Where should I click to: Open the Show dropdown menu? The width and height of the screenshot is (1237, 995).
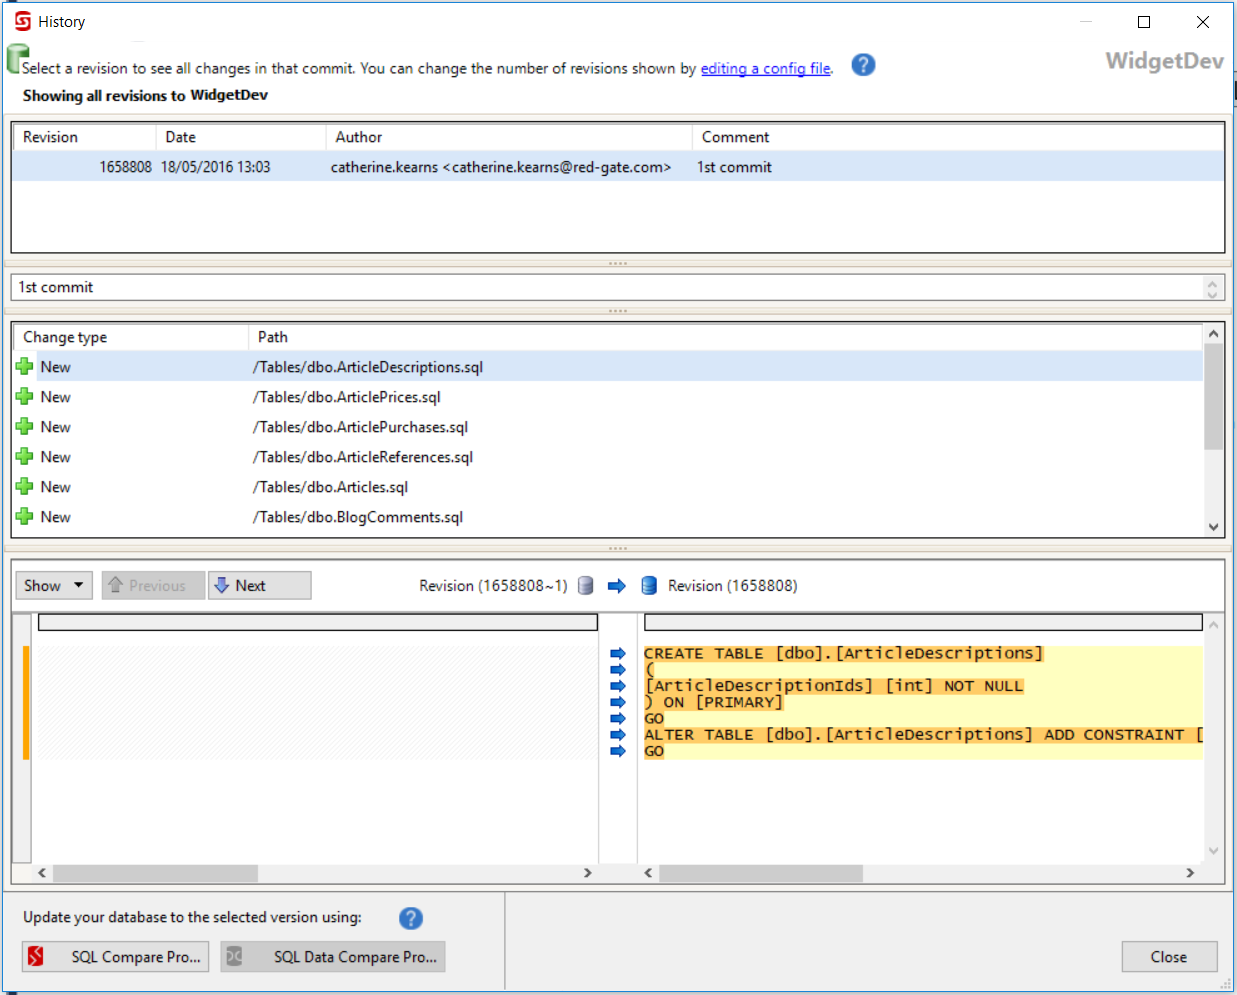pos(54,586)
